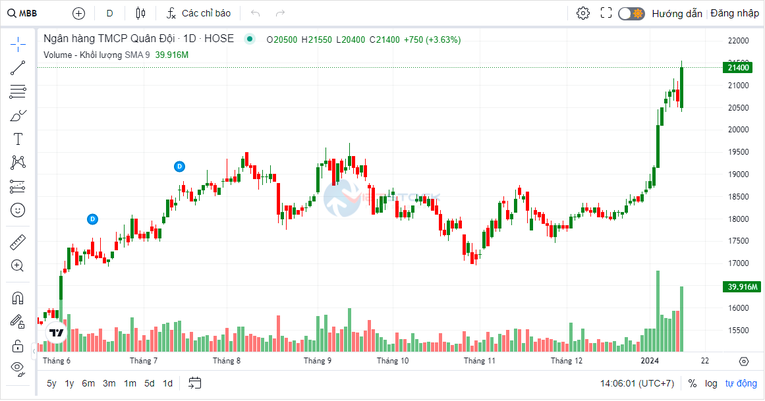Select the brush drawing tool
The height and width of the screenshot is (401, 765).
tap(18, 116)
